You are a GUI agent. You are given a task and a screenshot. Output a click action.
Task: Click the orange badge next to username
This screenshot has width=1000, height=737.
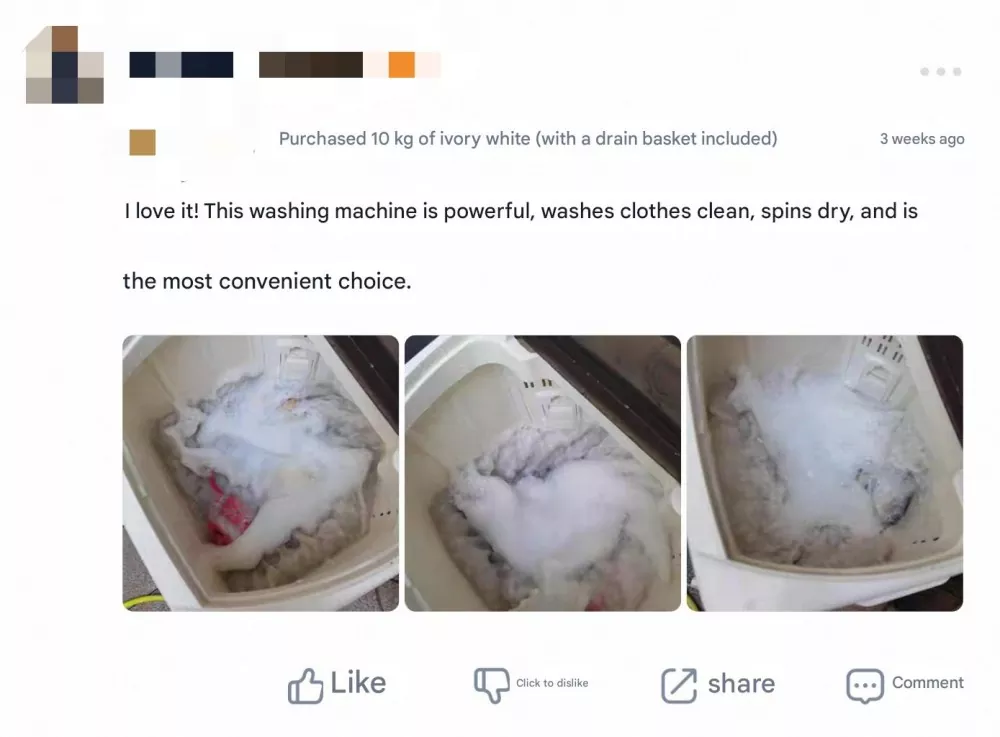(x=402, y=64)
